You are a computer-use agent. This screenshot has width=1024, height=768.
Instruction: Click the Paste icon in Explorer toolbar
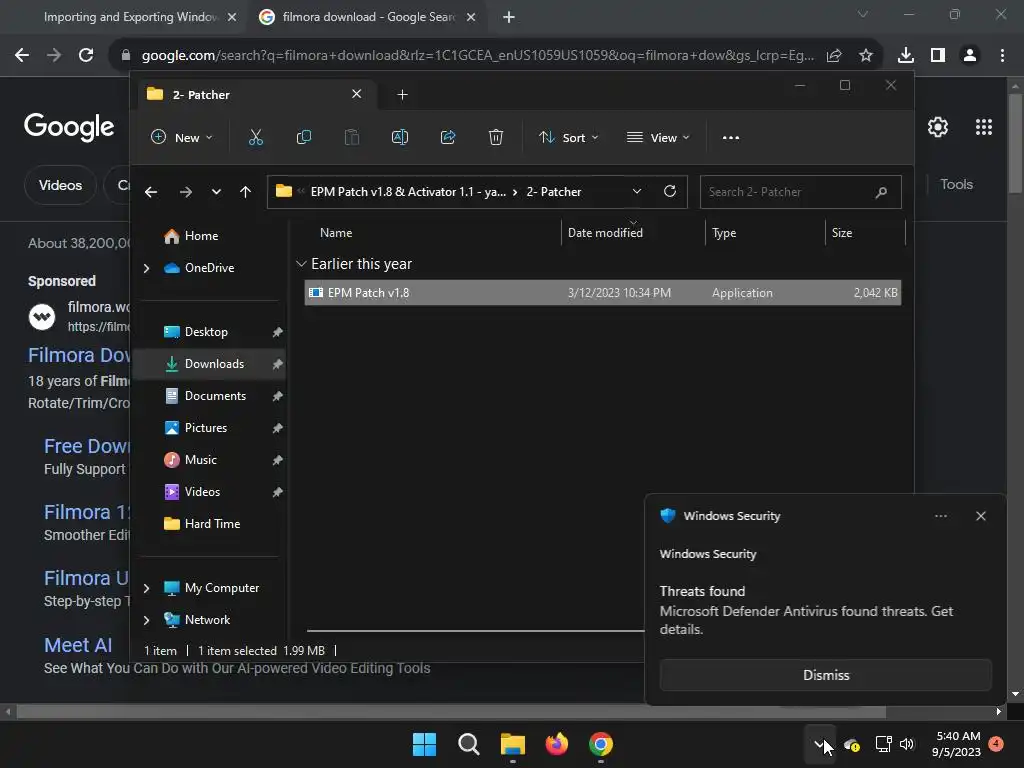coord(352,137)
